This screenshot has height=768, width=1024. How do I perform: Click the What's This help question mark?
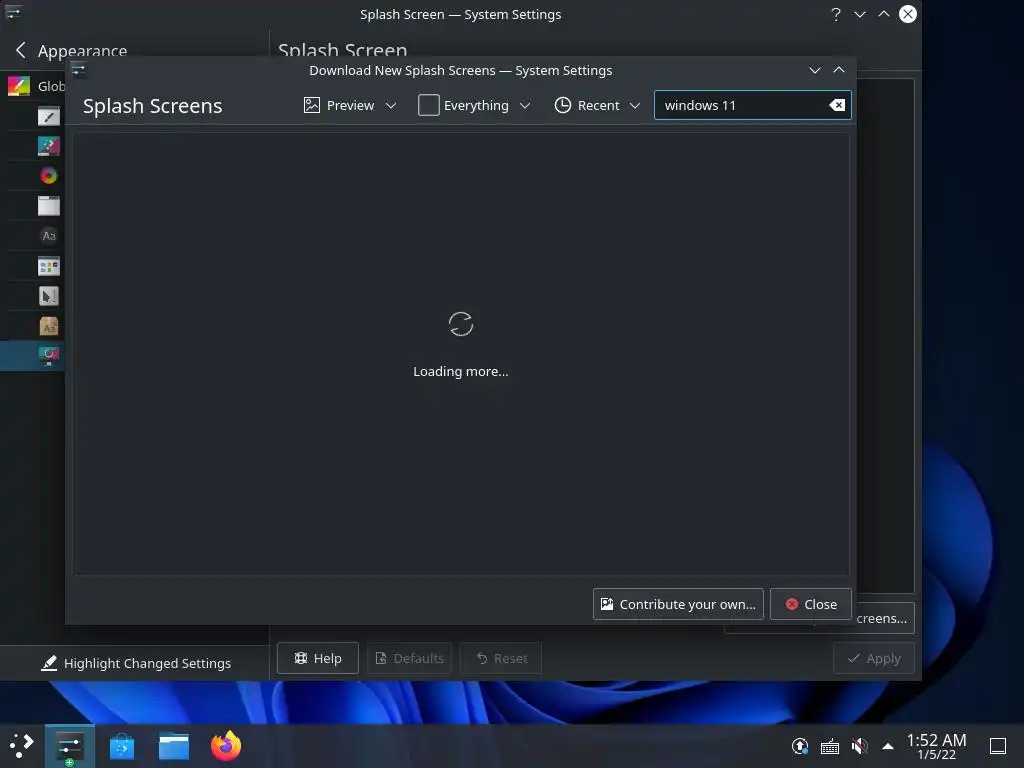(835, 14)
